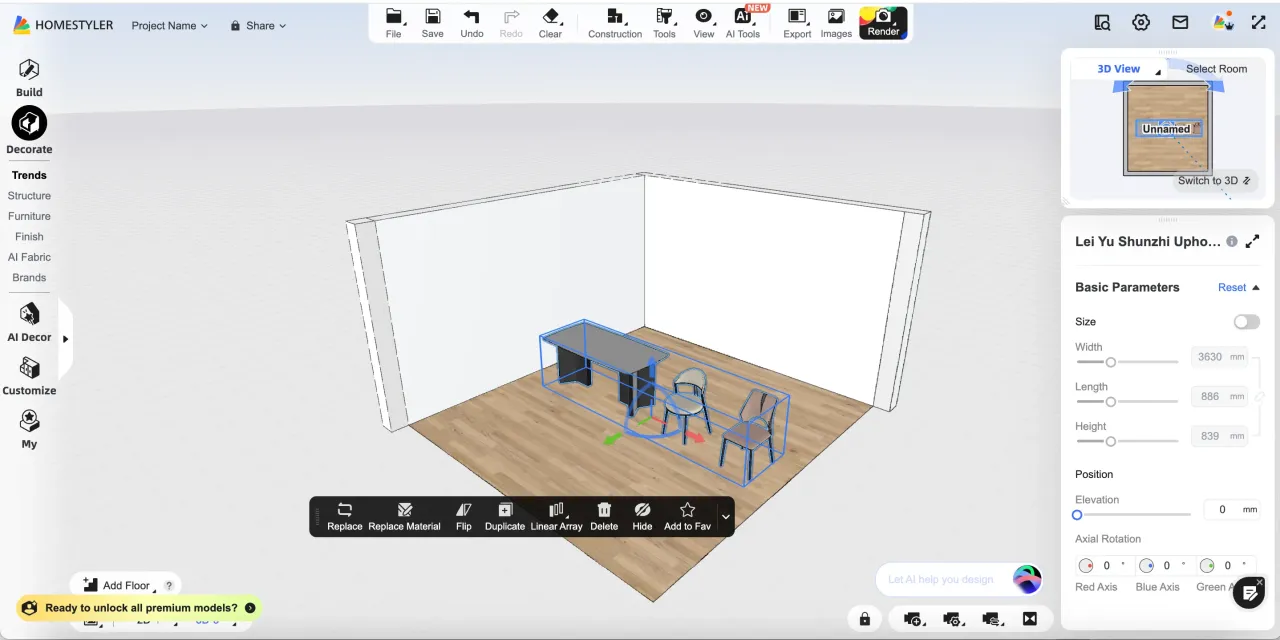Viewport: 1280px width, 640px height.
Task: Add selected model to favorites
Action: (x=687, y=516)
